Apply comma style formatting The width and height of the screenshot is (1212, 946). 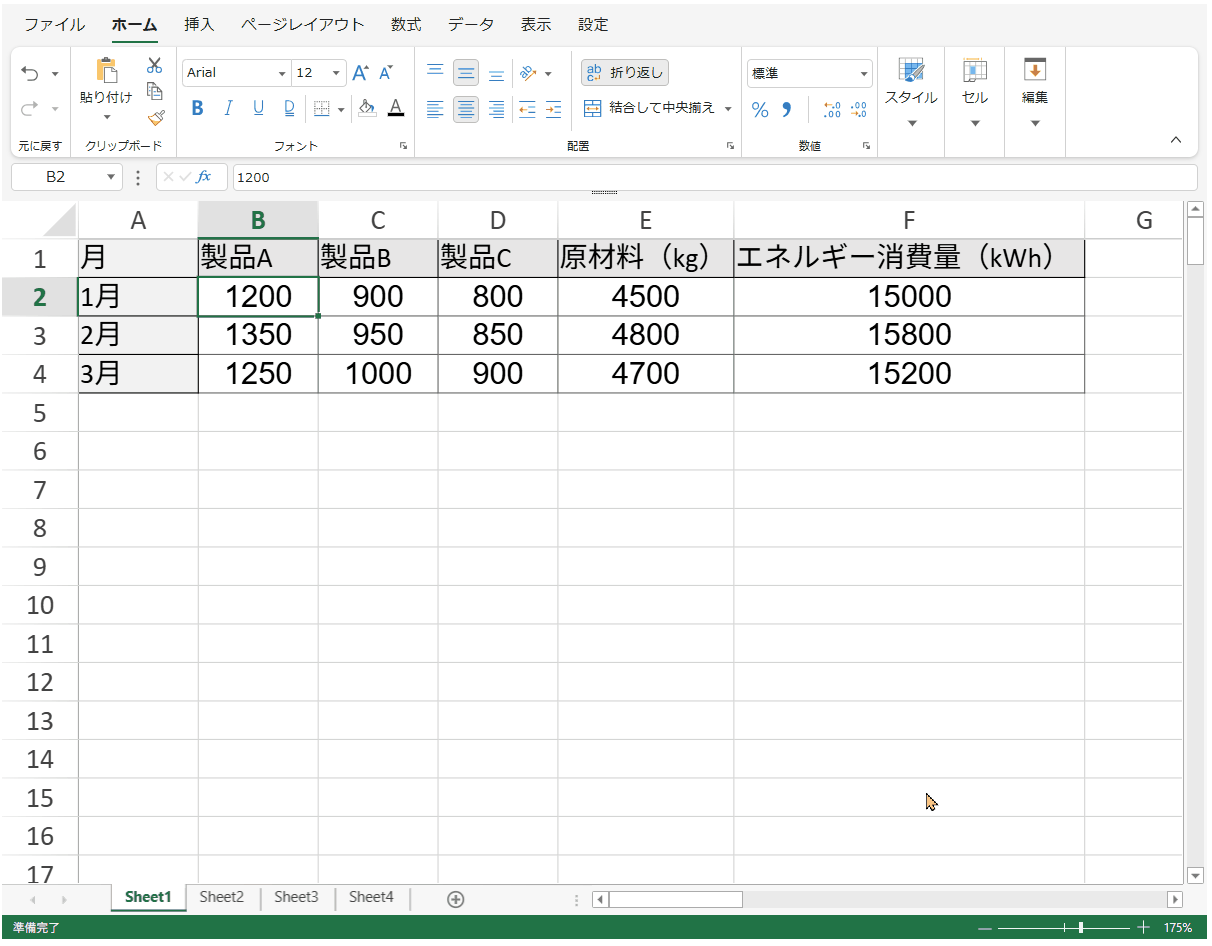787,110
